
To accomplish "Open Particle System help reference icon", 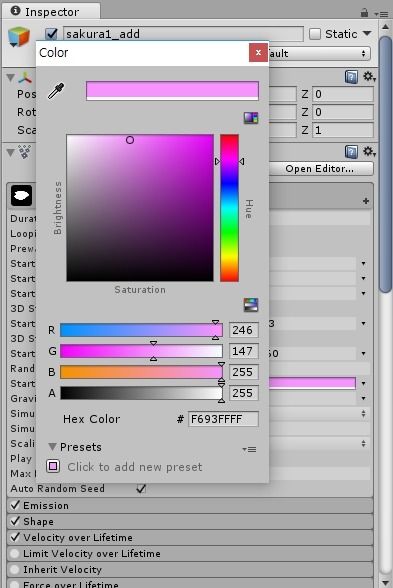I will click(x=351, y=152).
